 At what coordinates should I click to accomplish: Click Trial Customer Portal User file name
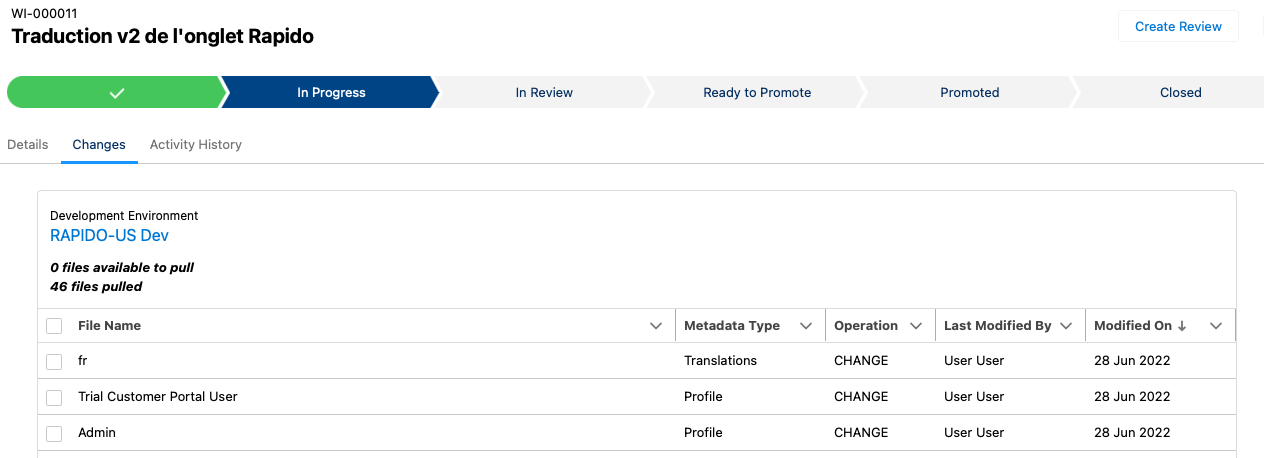(158, 397)
